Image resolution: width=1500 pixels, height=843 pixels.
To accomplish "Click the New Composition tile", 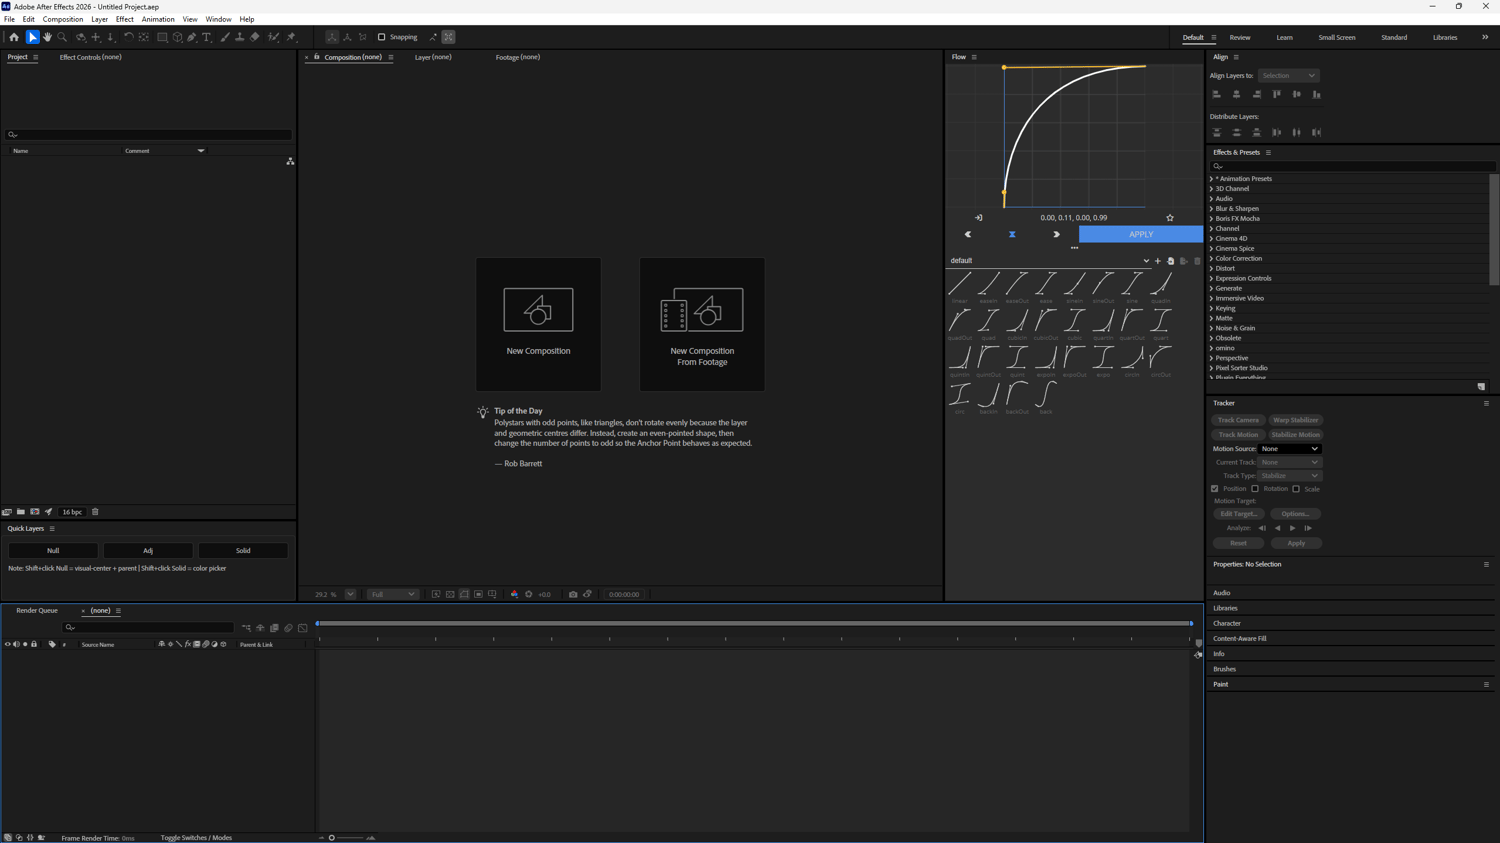I will tap(538, 324).
